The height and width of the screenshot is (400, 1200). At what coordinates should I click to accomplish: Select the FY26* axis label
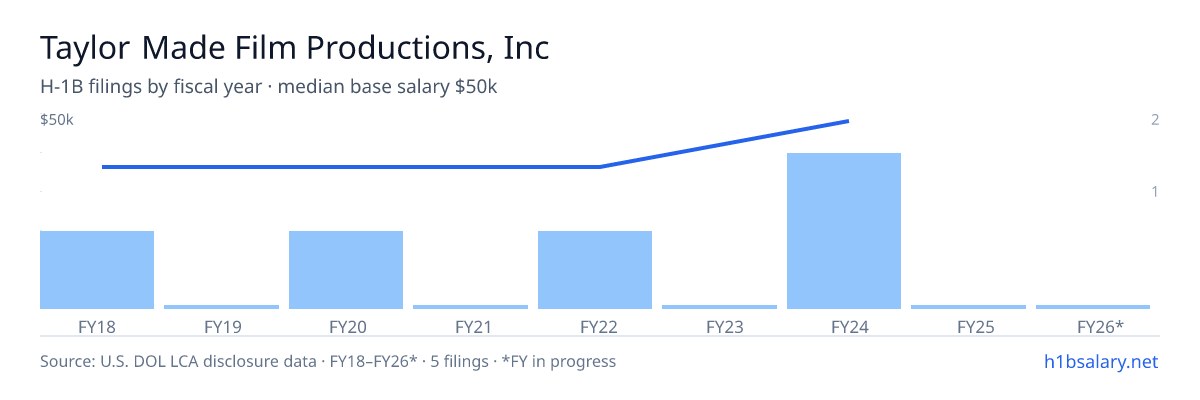coord(1100,326)
